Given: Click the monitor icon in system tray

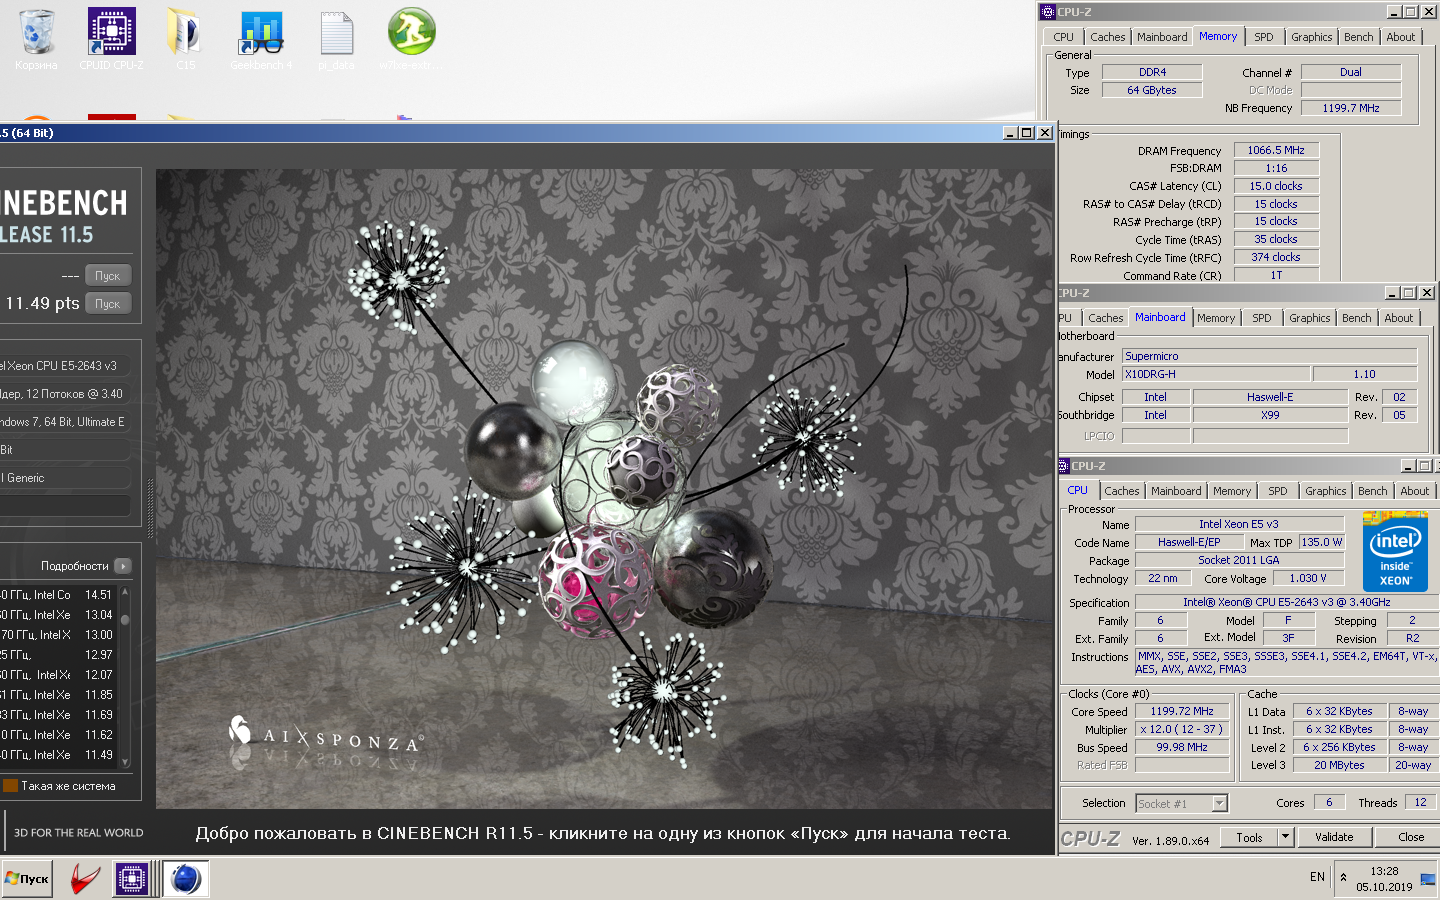Looking at the screenshot, I should tap(1427, 880).
